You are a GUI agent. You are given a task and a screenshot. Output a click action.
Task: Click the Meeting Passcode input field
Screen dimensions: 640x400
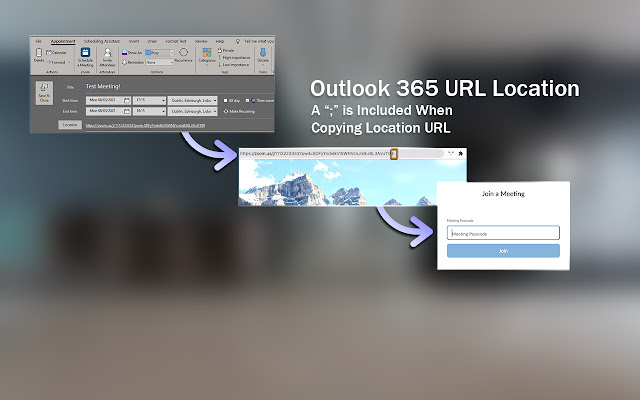503,233
